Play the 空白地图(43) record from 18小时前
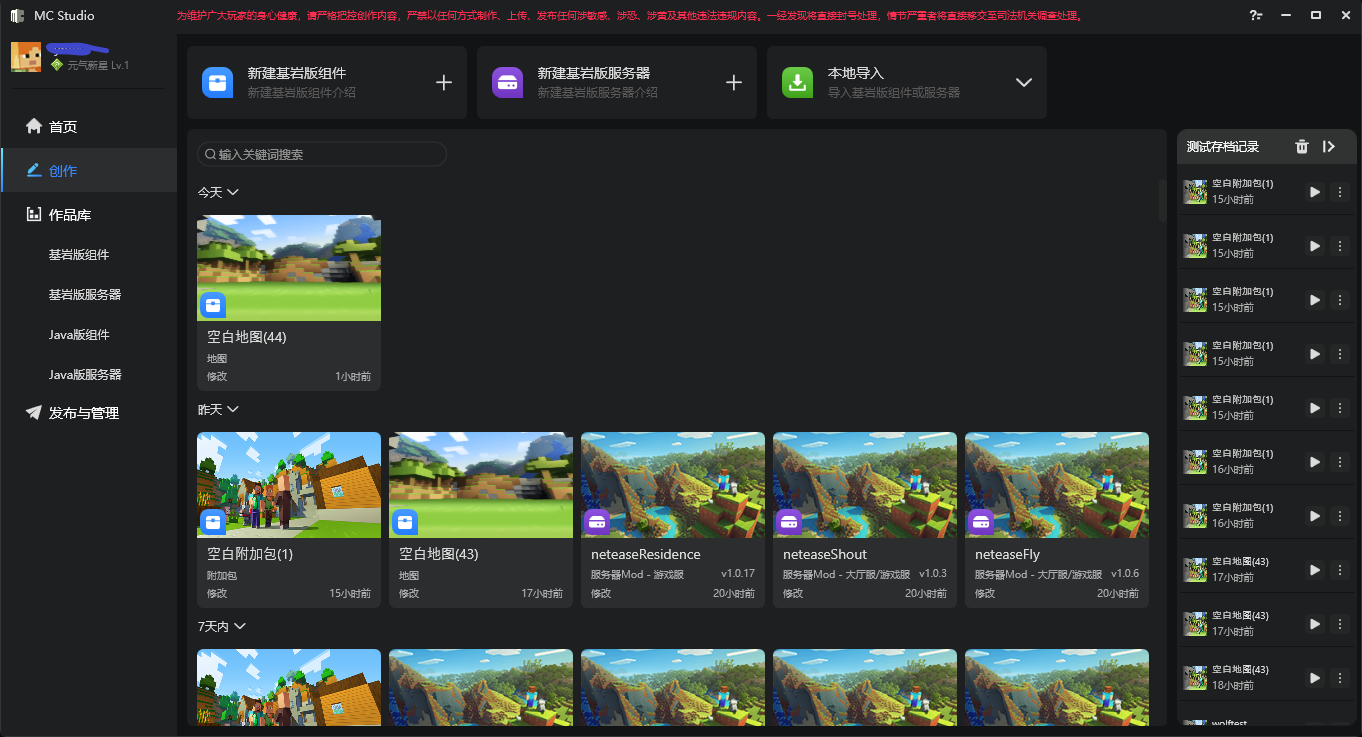Image resolution: width=1362 pixels, height=737 pixels. (1315, 678)
